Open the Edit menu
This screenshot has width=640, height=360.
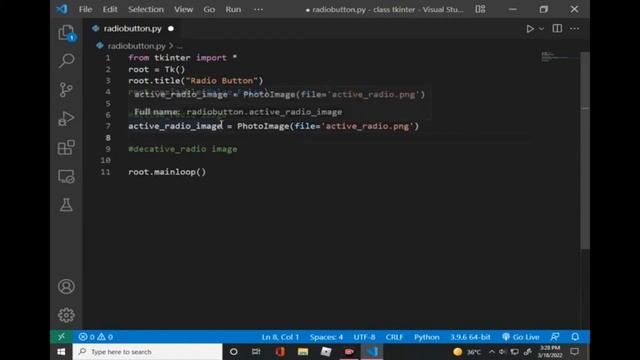coord(110,9)
